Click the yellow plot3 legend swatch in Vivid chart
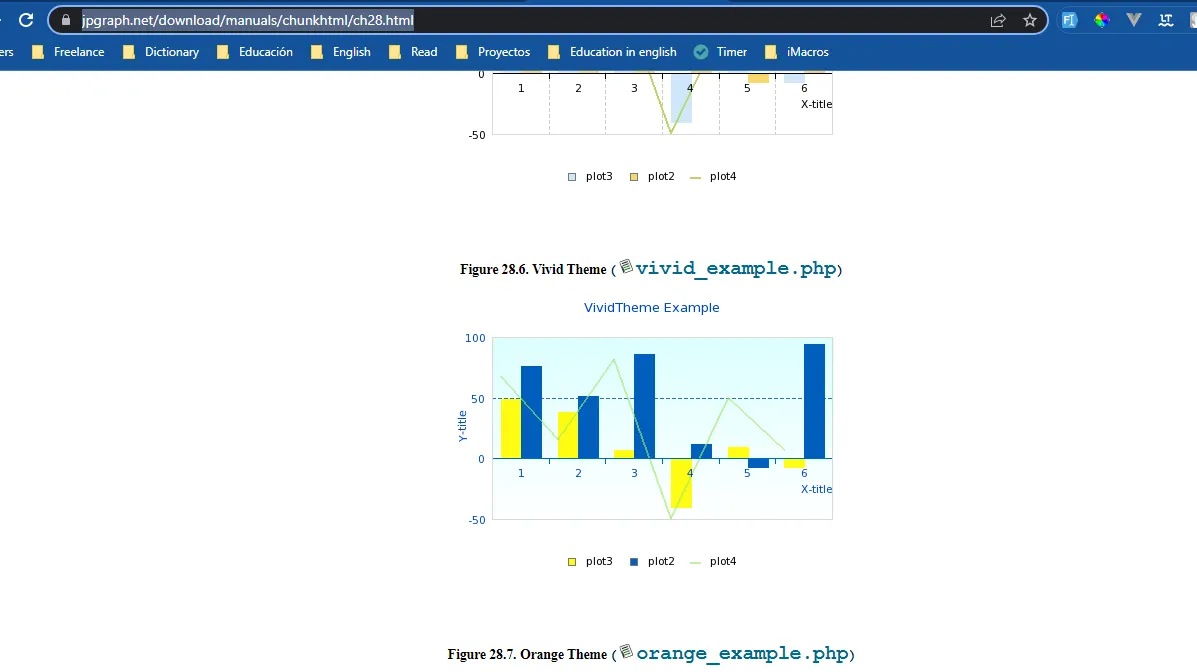This screenshot has width=1197, height=672. pyautogui.click(x=572, y=562)
